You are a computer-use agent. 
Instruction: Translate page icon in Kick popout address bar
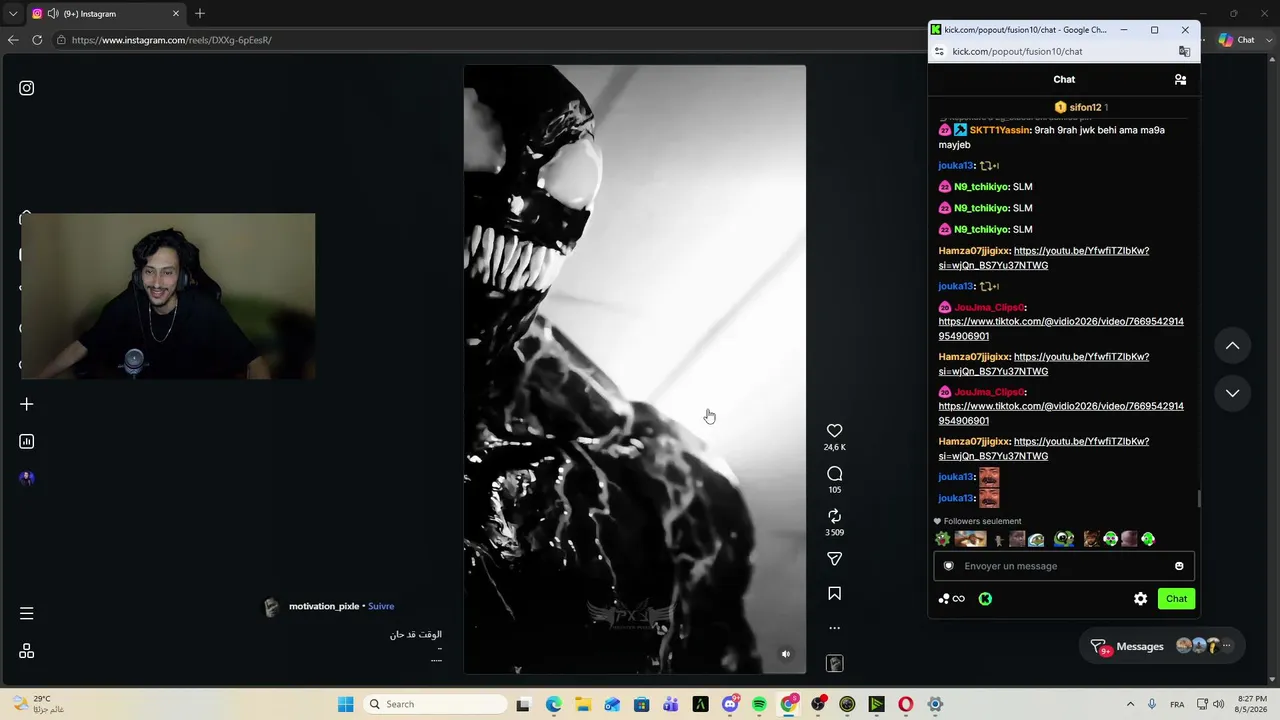tap(1185, 51)
